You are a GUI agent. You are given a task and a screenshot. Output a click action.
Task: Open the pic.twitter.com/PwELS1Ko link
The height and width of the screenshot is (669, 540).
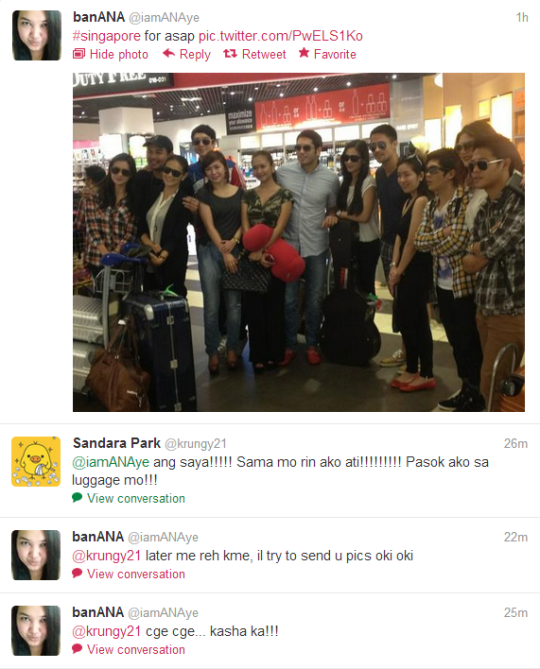tap(281, 36)
